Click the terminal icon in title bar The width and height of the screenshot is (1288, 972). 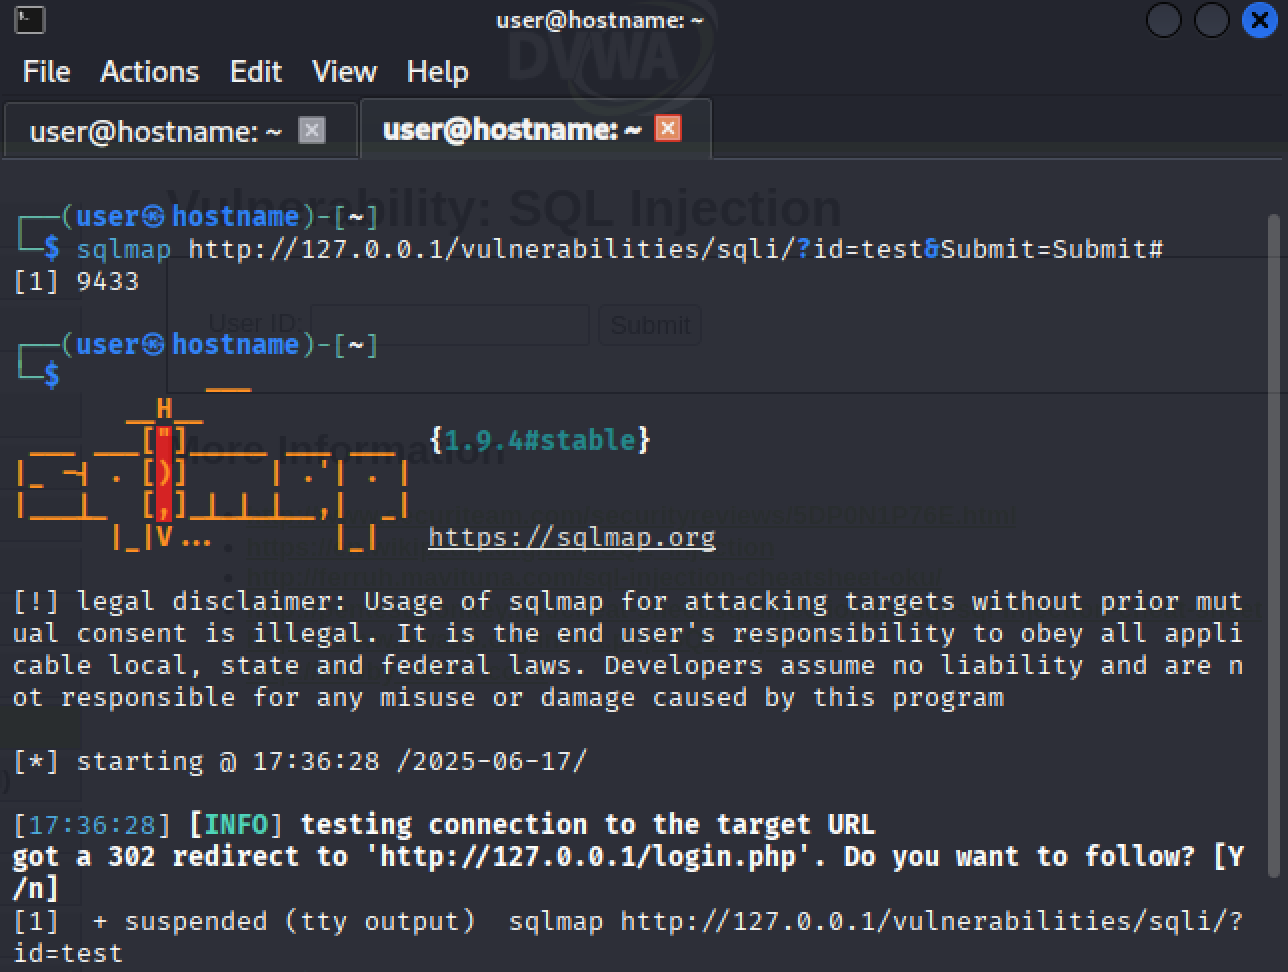click(30, 19)
